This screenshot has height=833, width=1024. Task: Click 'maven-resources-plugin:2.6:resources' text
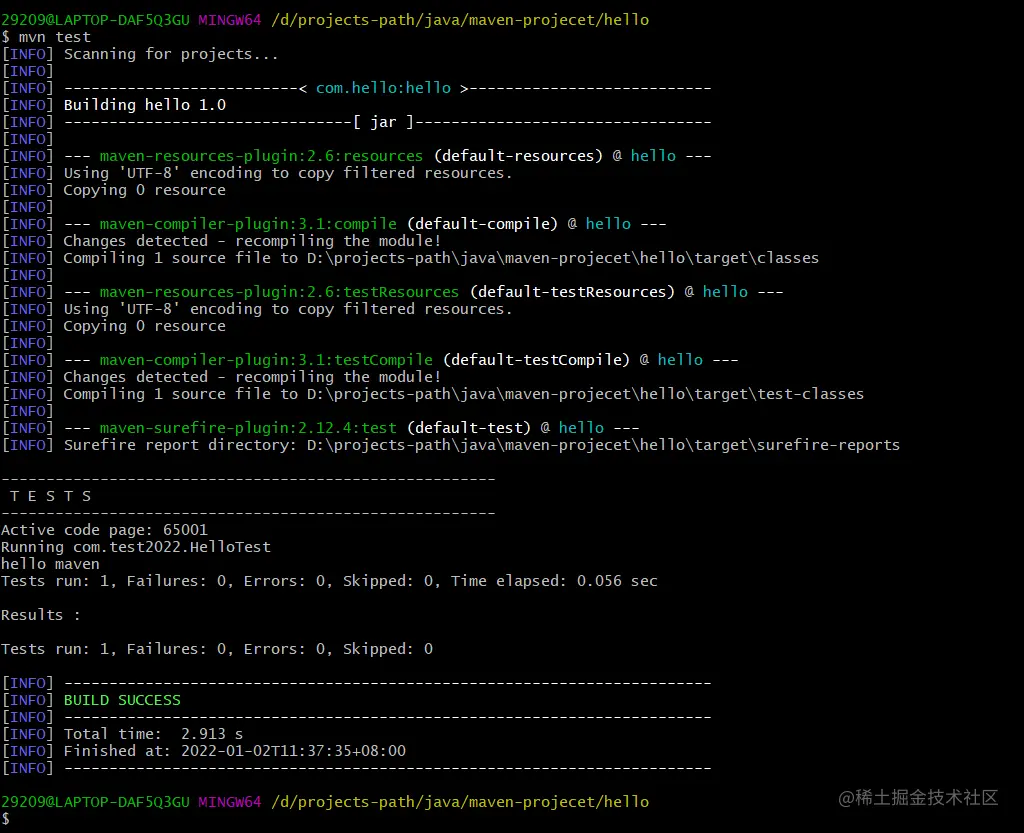point(261,156)
